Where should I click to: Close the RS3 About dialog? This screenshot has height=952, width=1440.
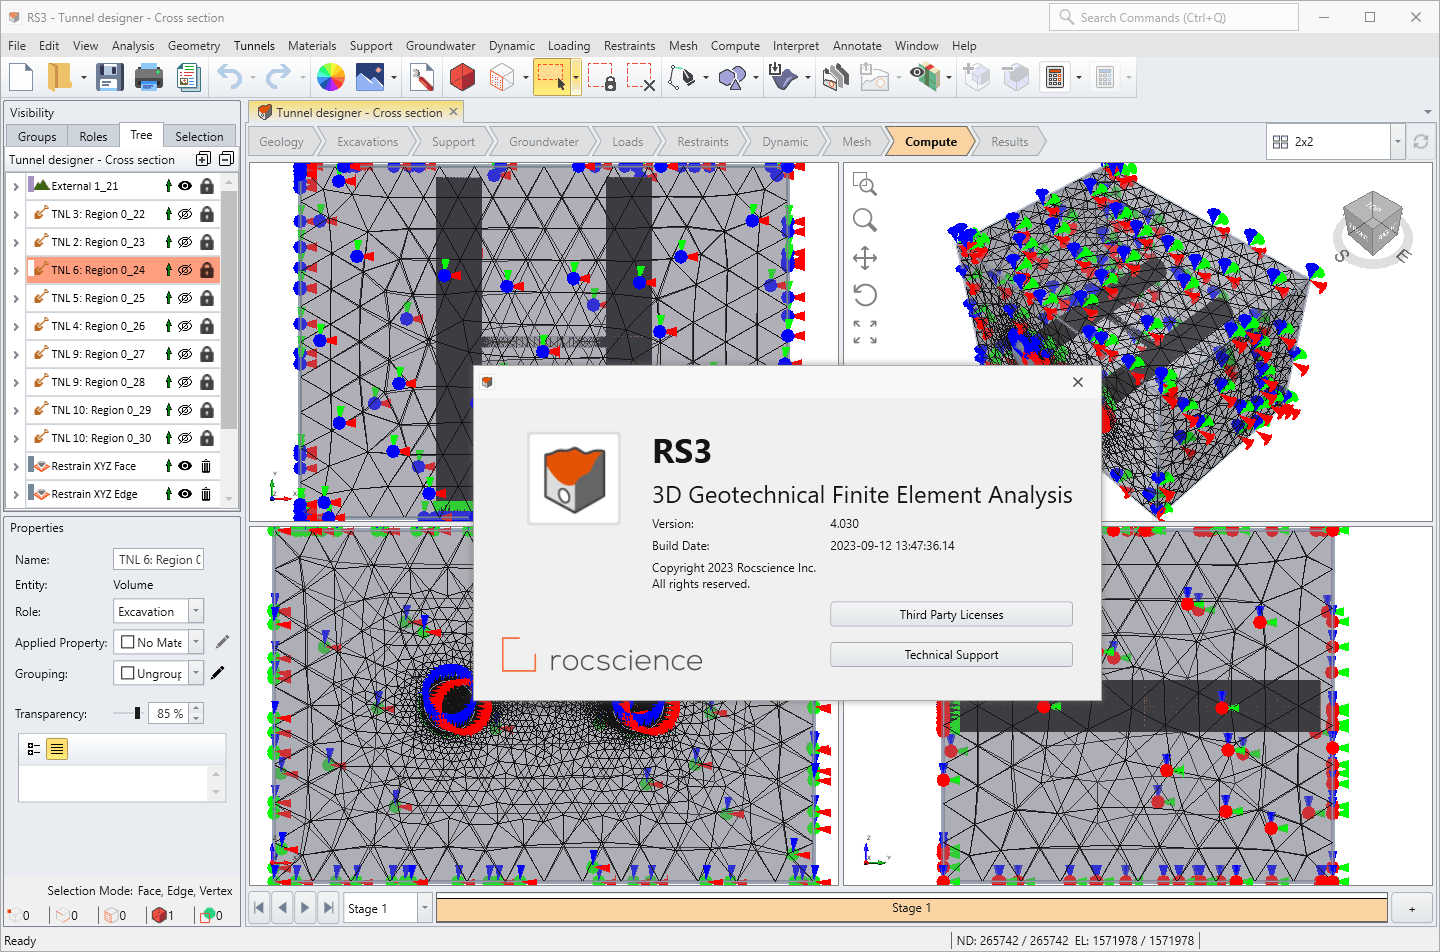coord(1077,382)
